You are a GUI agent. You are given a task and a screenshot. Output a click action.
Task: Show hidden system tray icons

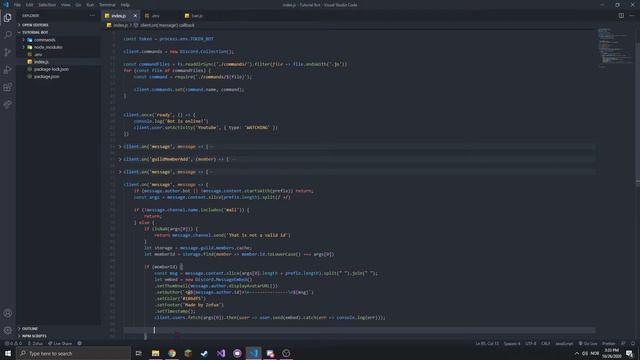pos(577,353)
